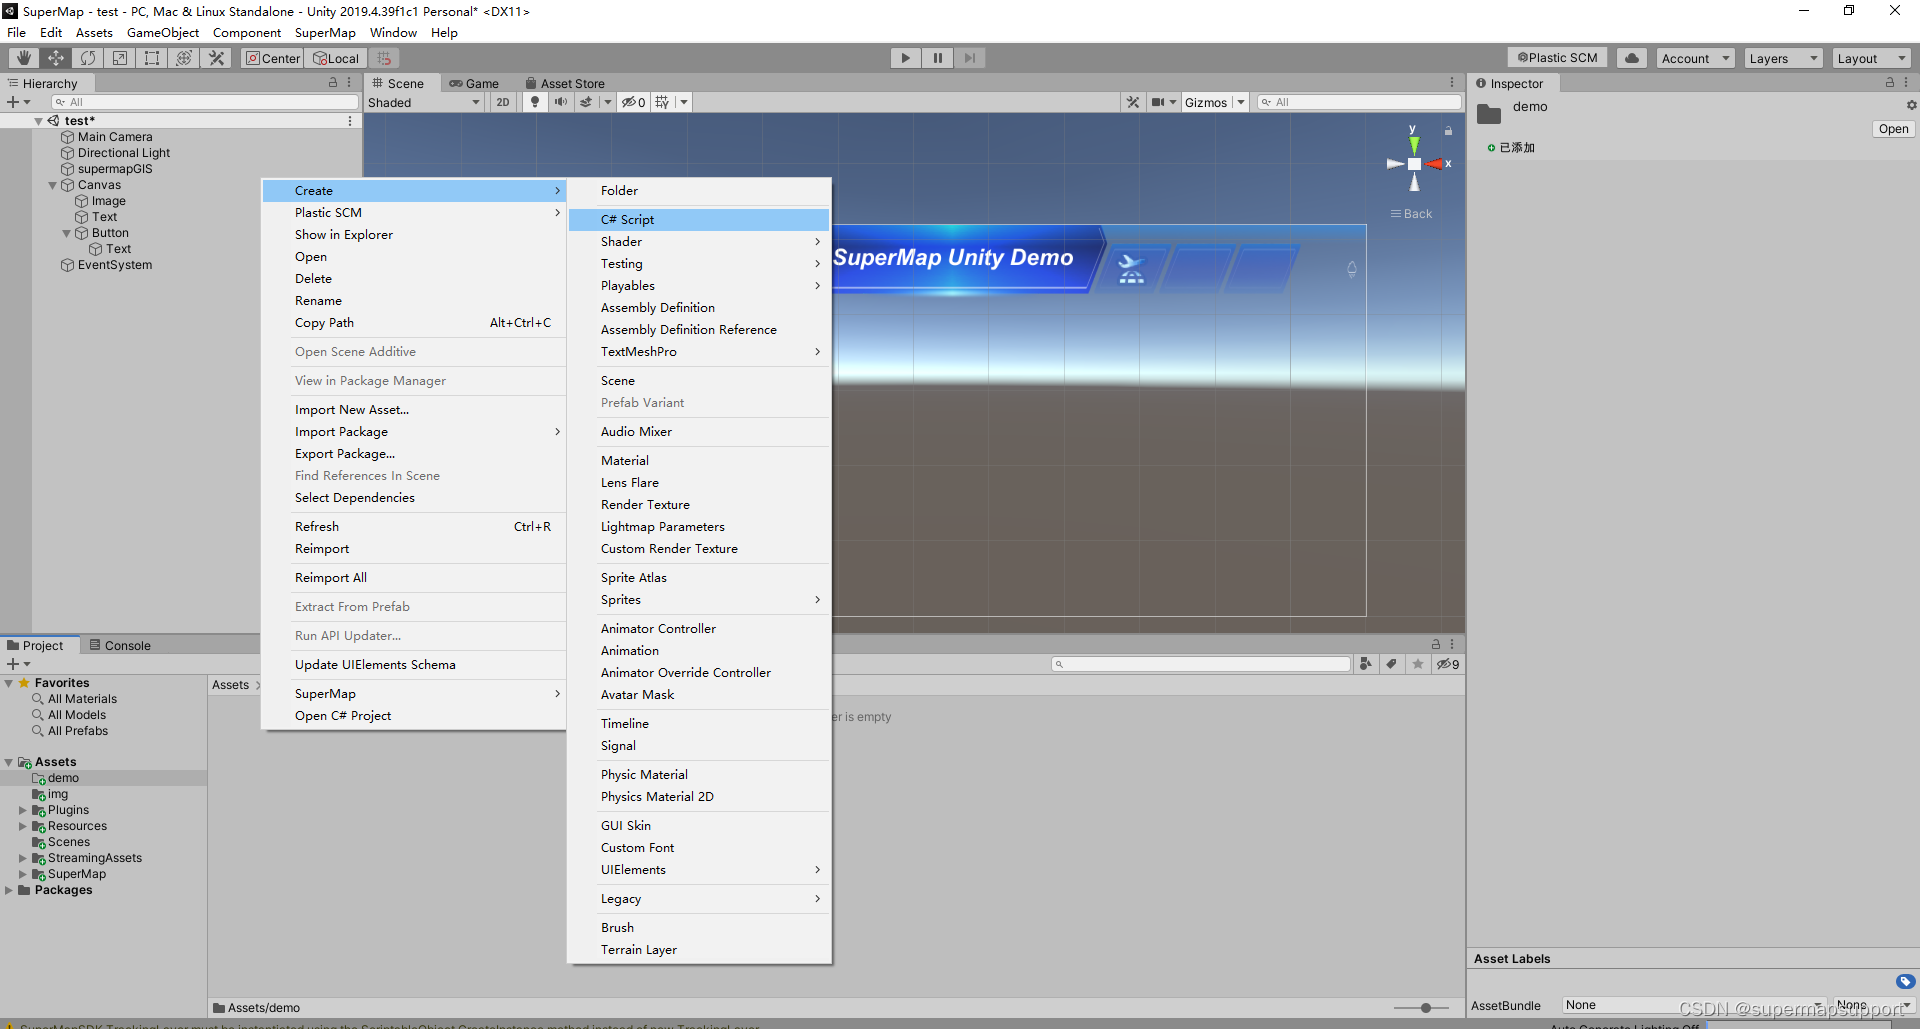Collapse the Button hierarchy node

click(67, 234)
